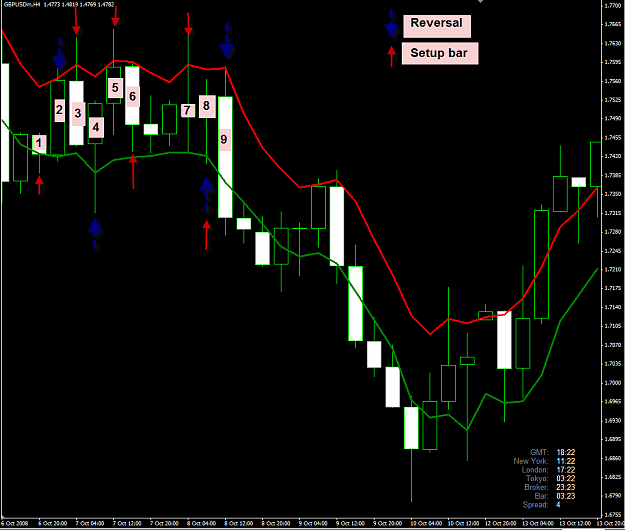
Task: Click the 9 Oct 12:00 time axis label
Action: click(350, 523)
